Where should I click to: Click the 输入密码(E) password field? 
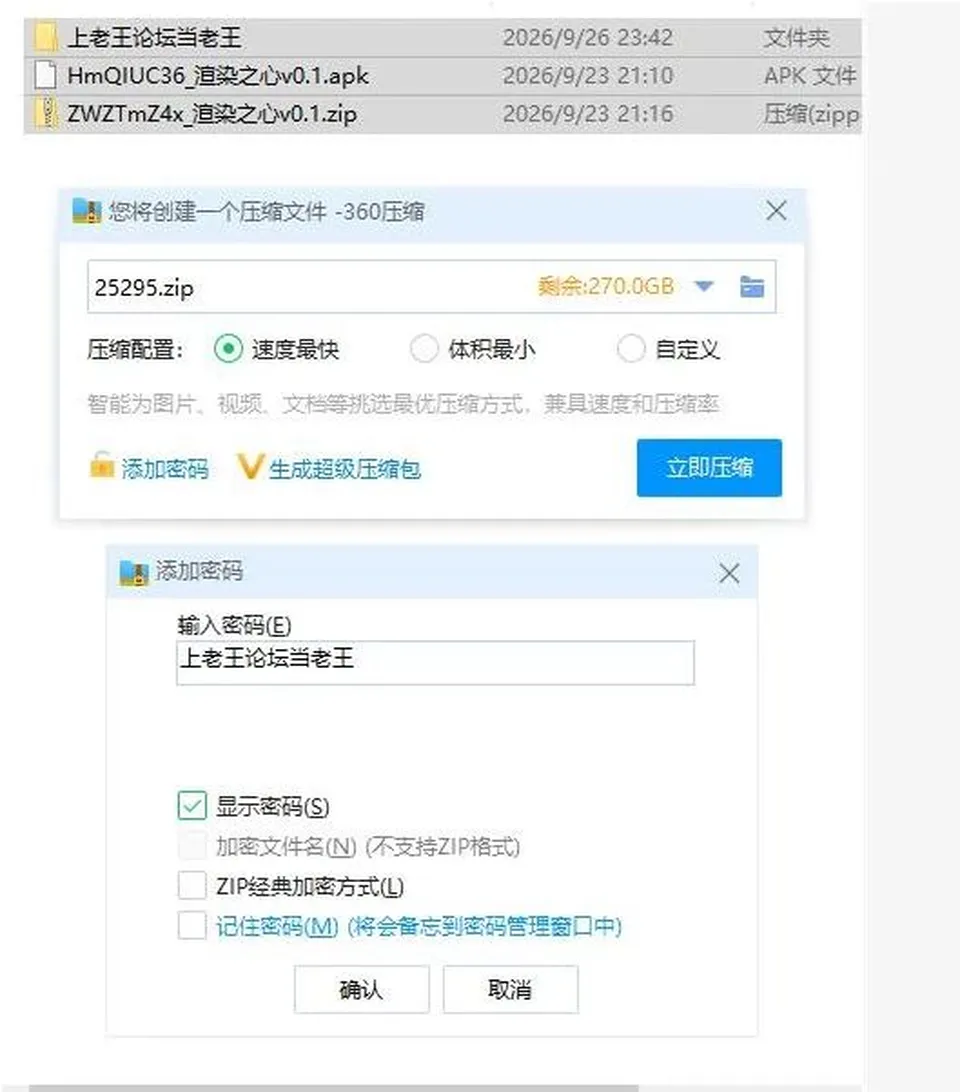click(435, 662)
